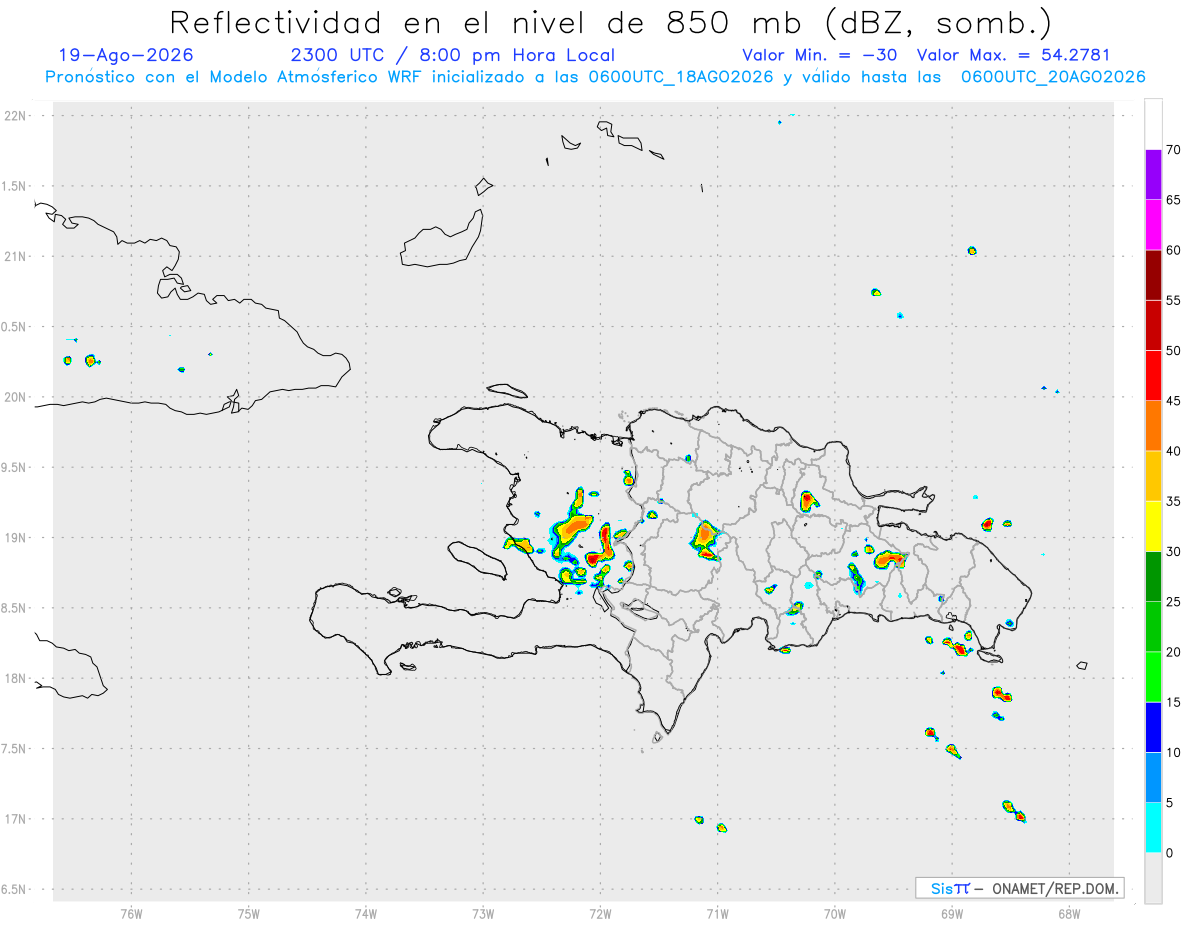Click the colorbar tick label '45'
This screenshot has height=927, width=1200.
pos(1173,401)
